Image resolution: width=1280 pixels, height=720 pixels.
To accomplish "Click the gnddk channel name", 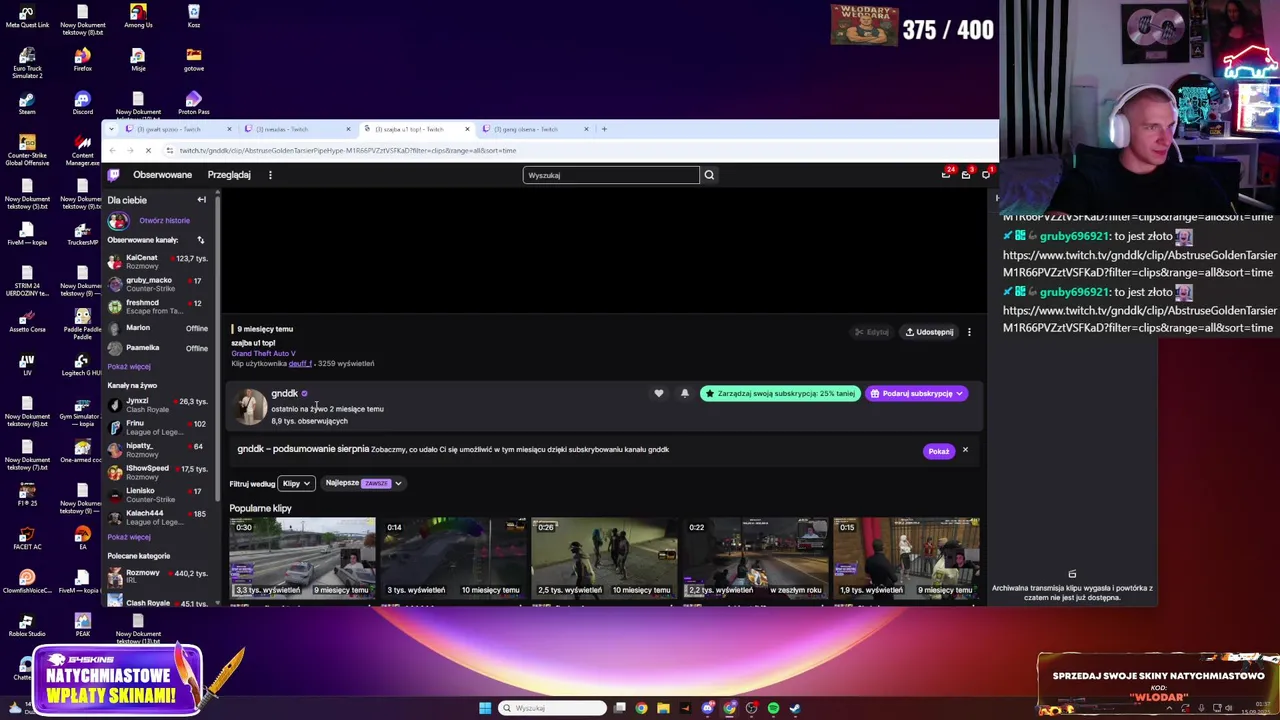I will [284, 393].
